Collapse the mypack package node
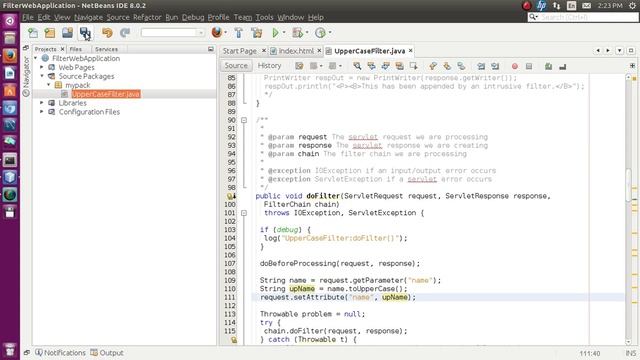The height and width of the screenshot is (360, 640). pos(49,85)
